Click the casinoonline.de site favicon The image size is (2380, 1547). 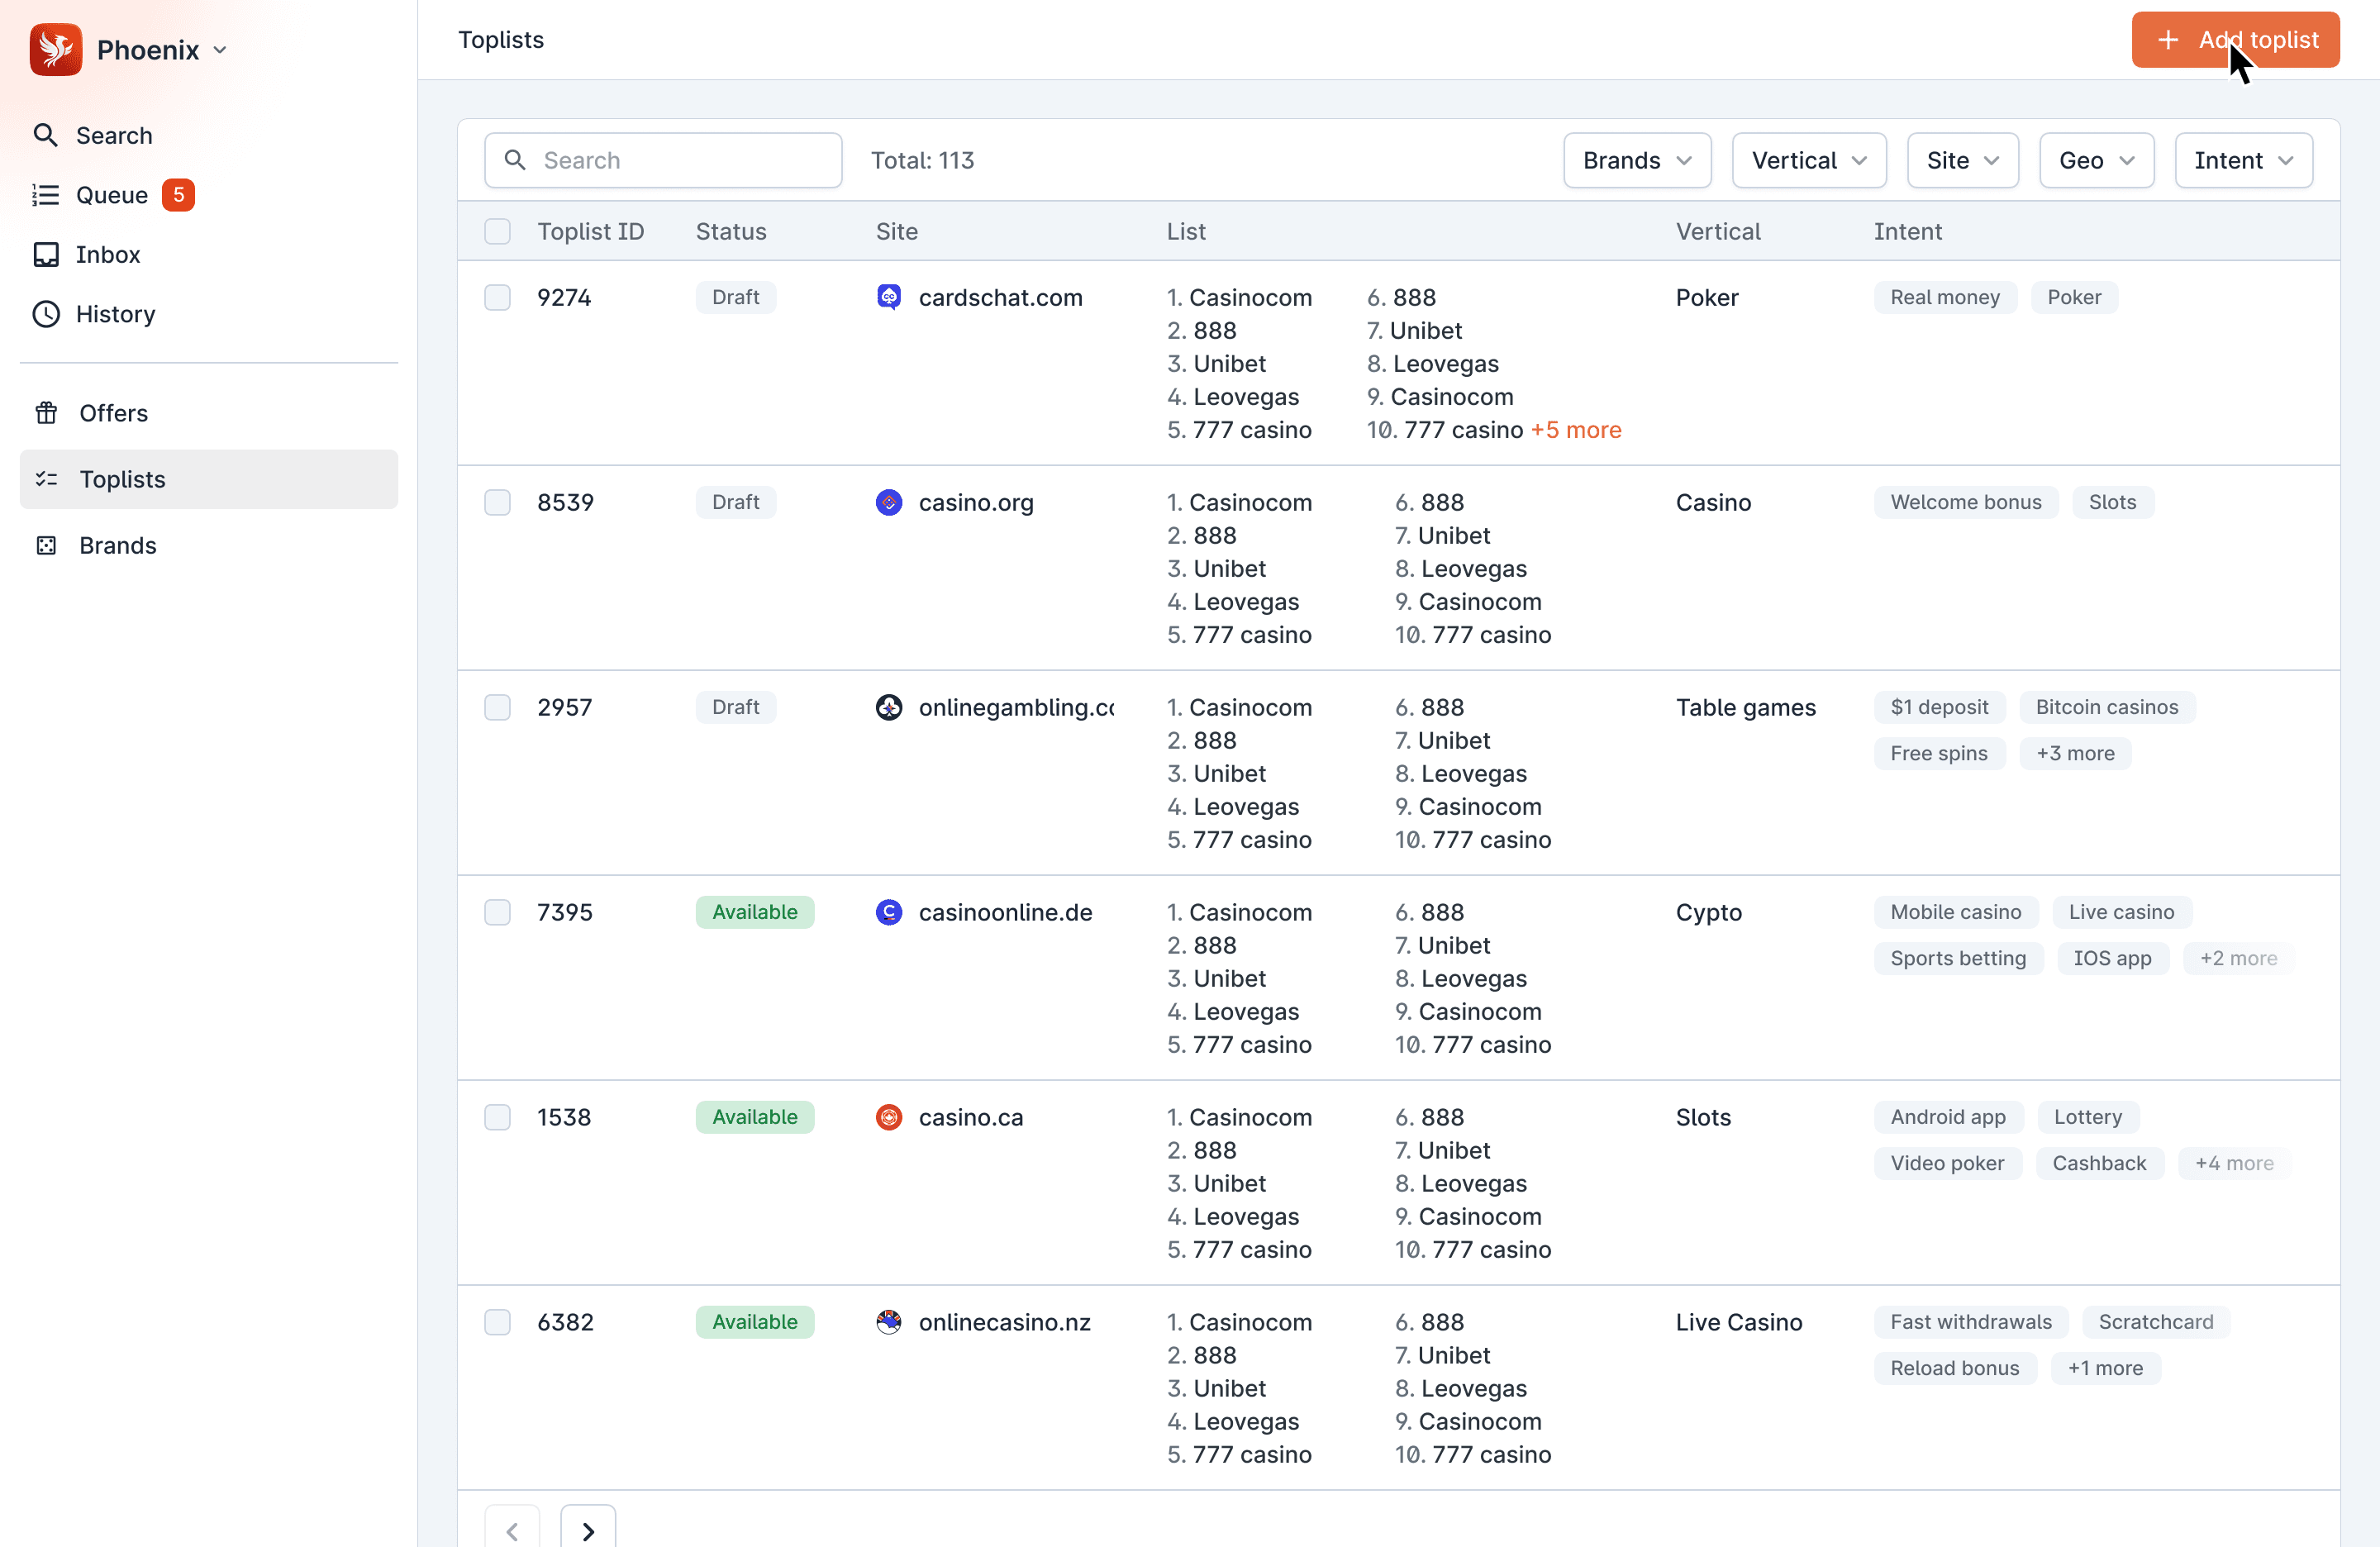(888, 912)
